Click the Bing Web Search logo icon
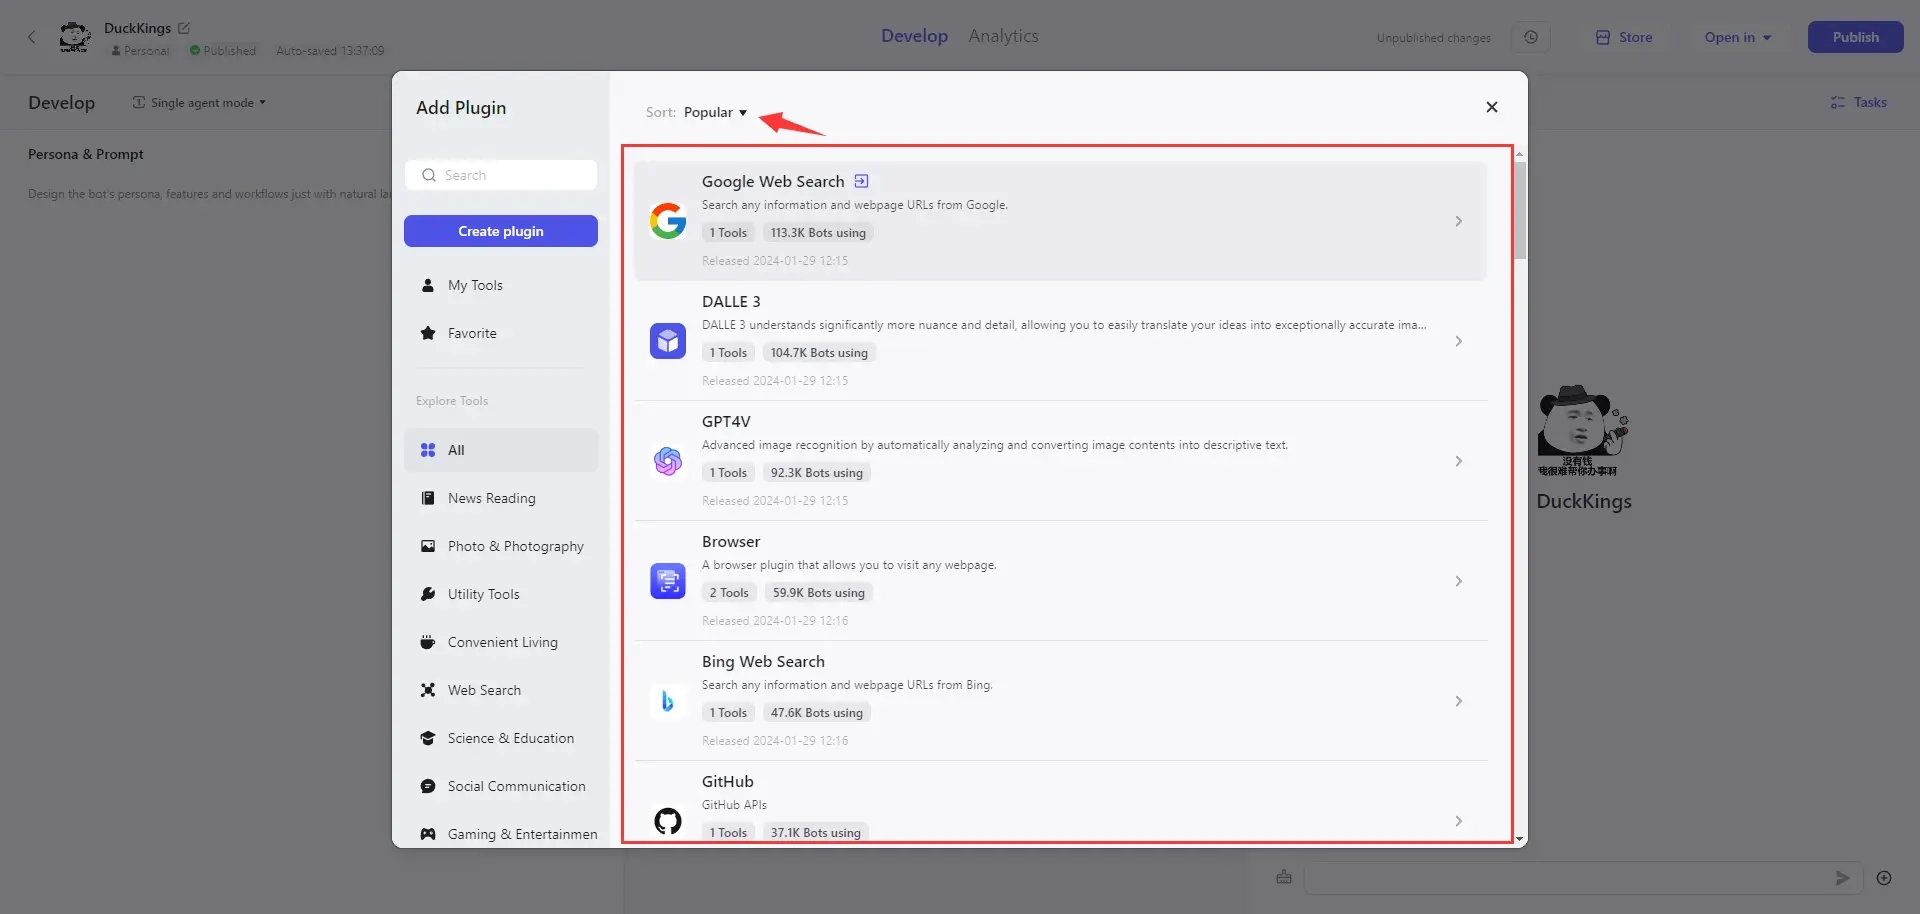The image size is (1920, 914). (x=668, y=701)
